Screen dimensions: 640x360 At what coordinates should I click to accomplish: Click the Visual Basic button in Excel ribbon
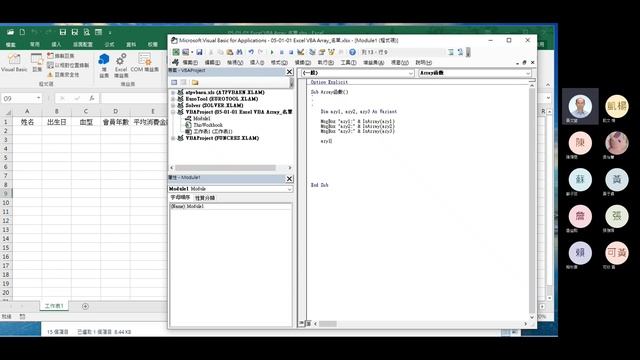pyautogui.click(x=14, y=62)
